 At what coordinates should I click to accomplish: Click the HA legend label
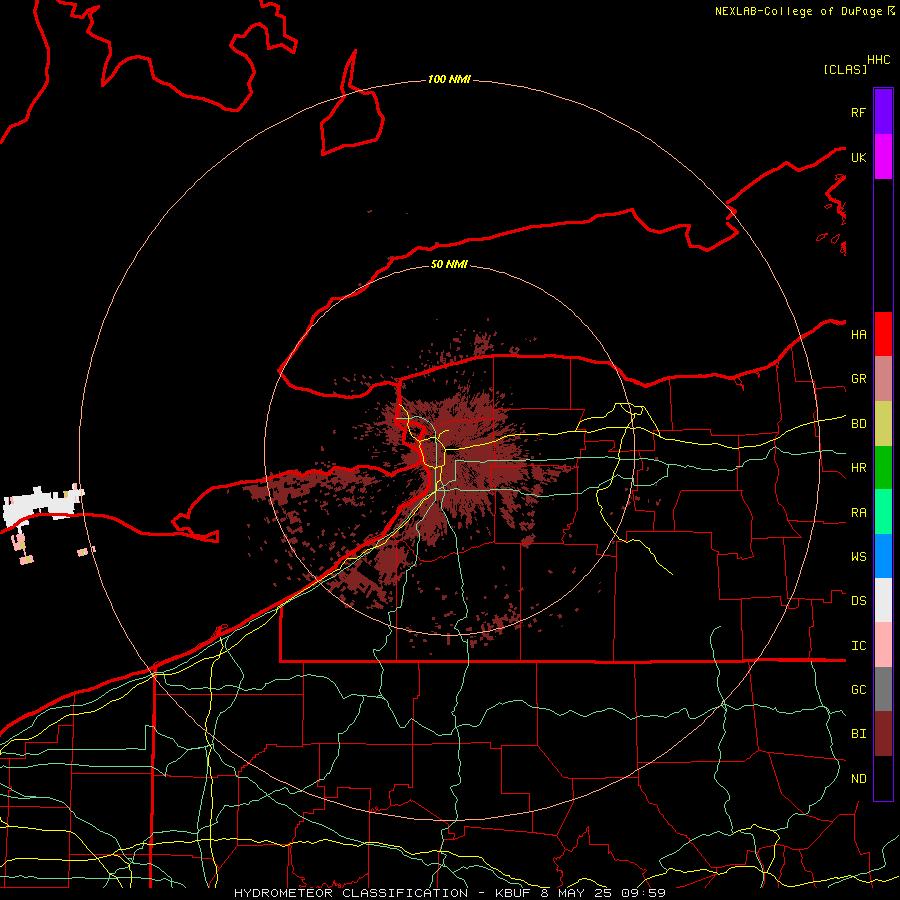click(858, 335)
